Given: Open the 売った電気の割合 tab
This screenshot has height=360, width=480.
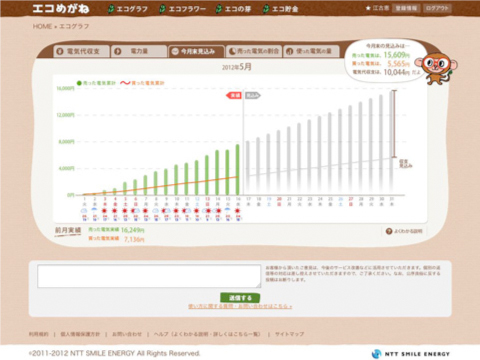Looking at the screenshot, I should pos(254,51).
